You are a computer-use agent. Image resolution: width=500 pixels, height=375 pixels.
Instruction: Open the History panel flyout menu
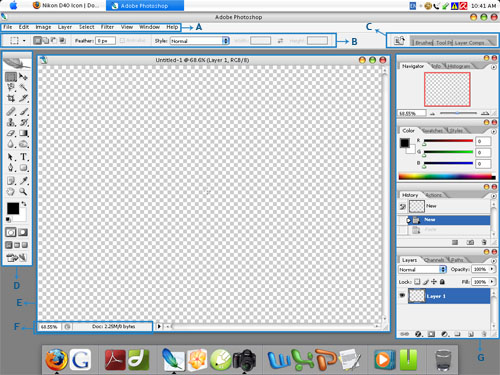click(x=494, y=196)
